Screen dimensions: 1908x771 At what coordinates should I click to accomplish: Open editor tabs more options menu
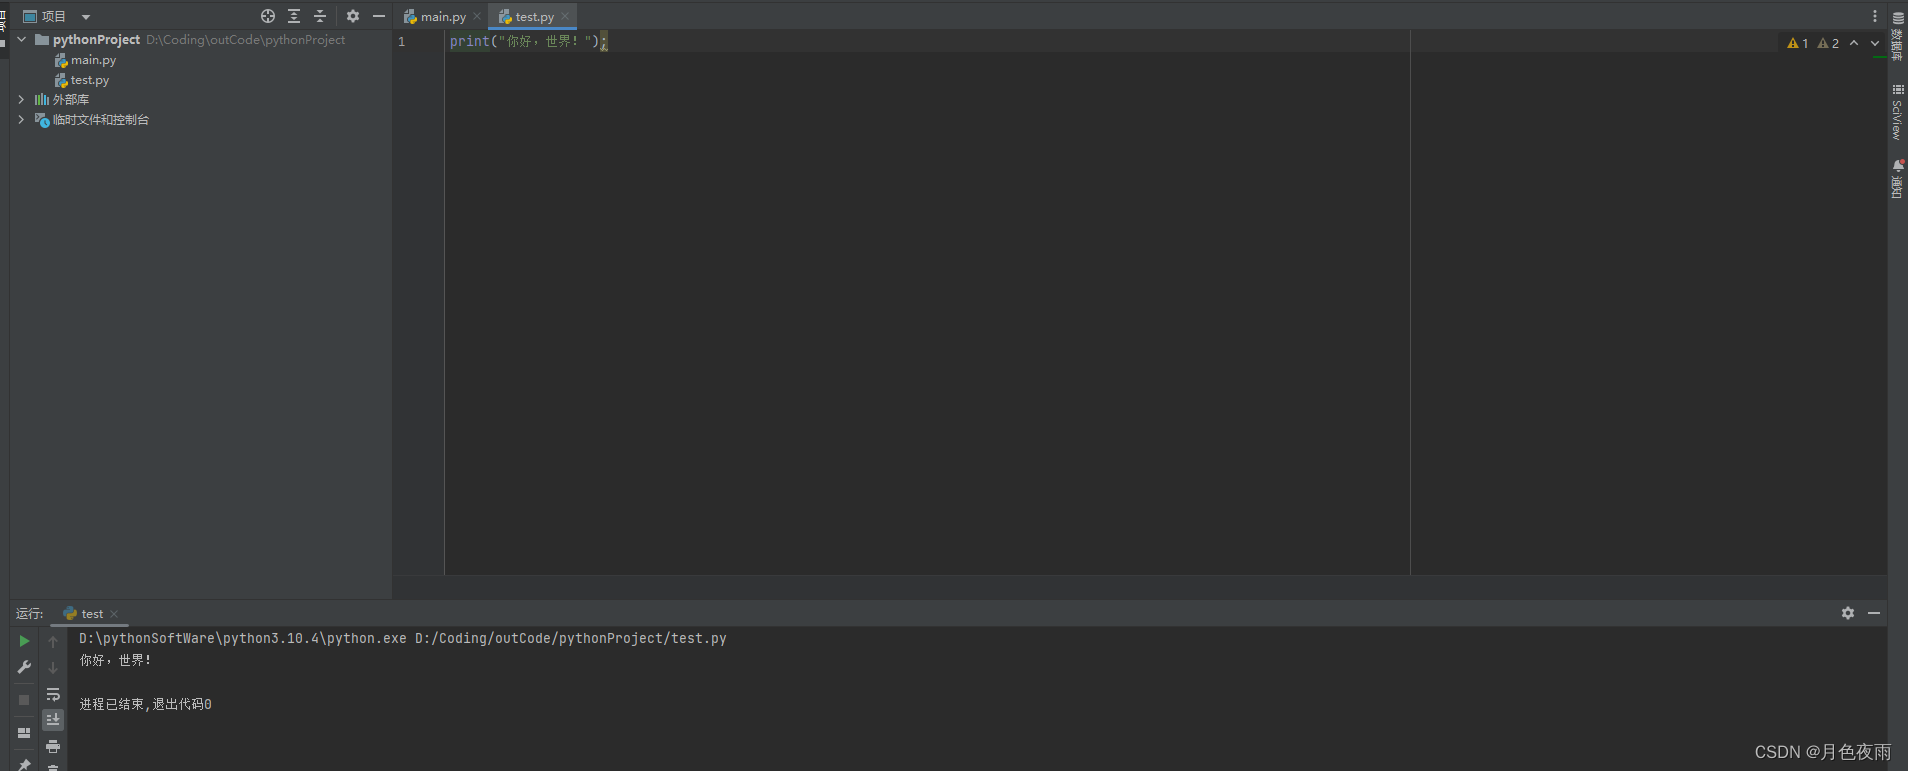point(1875,16)
